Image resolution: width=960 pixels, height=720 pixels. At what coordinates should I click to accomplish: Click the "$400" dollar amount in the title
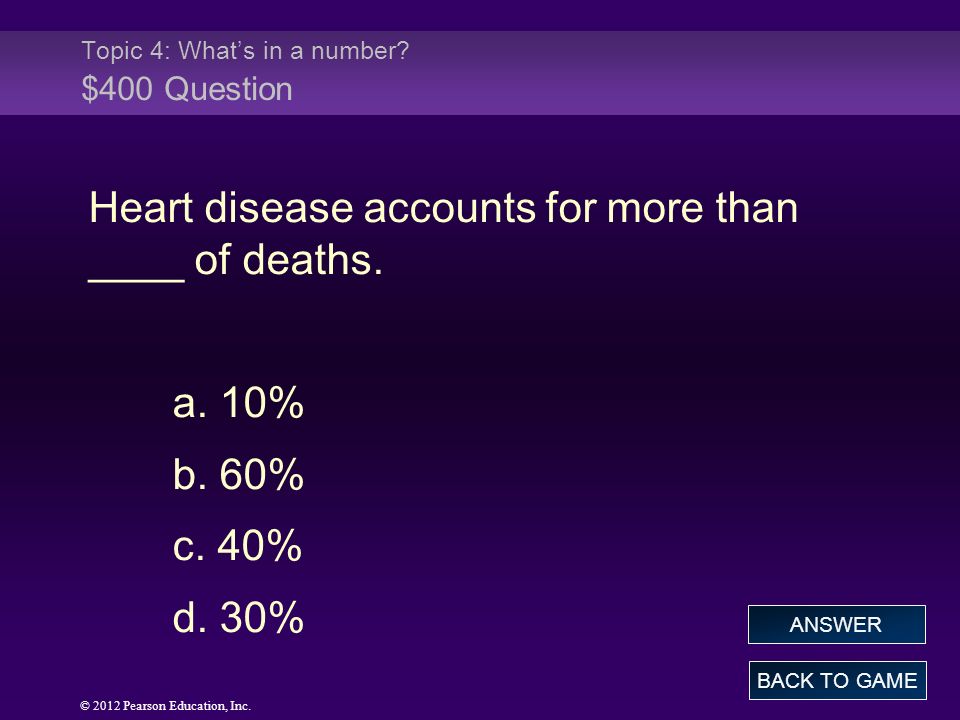tap(117, 89)
